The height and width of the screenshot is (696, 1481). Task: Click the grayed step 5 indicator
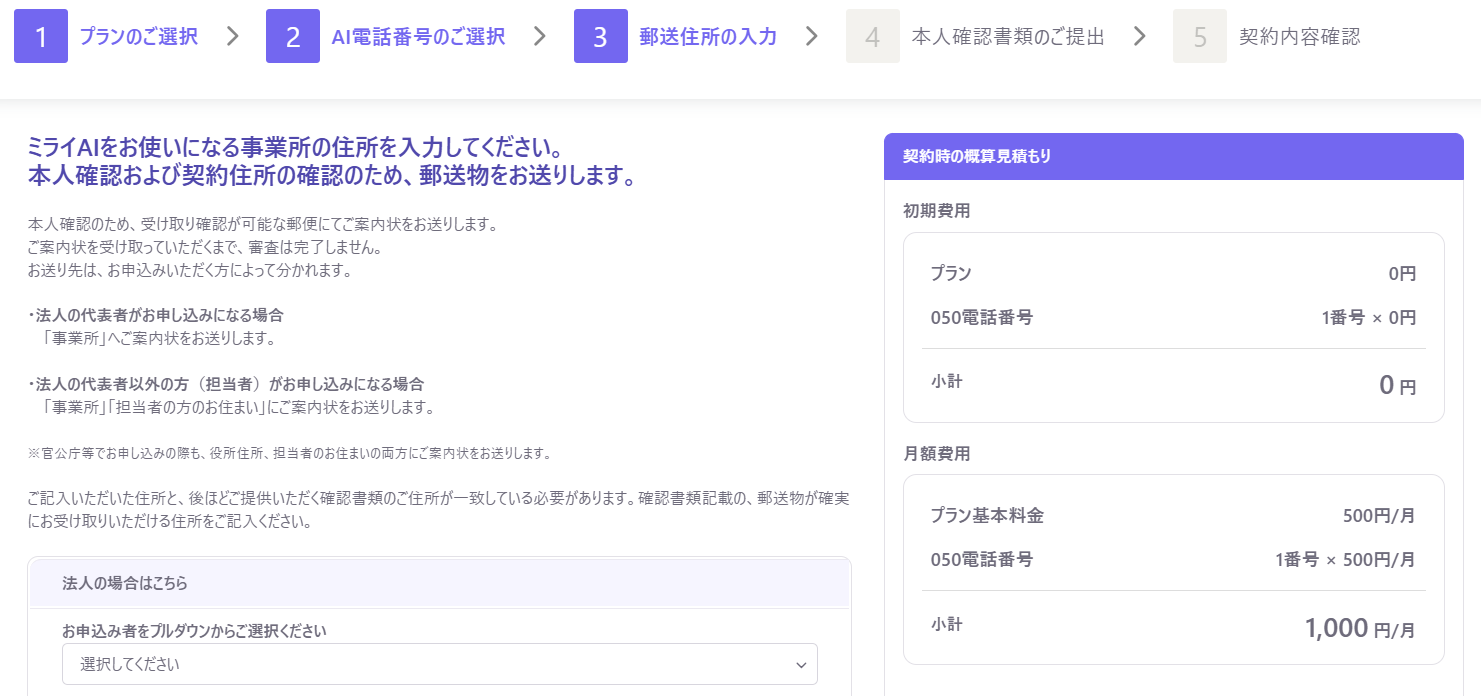(1200, 36)
